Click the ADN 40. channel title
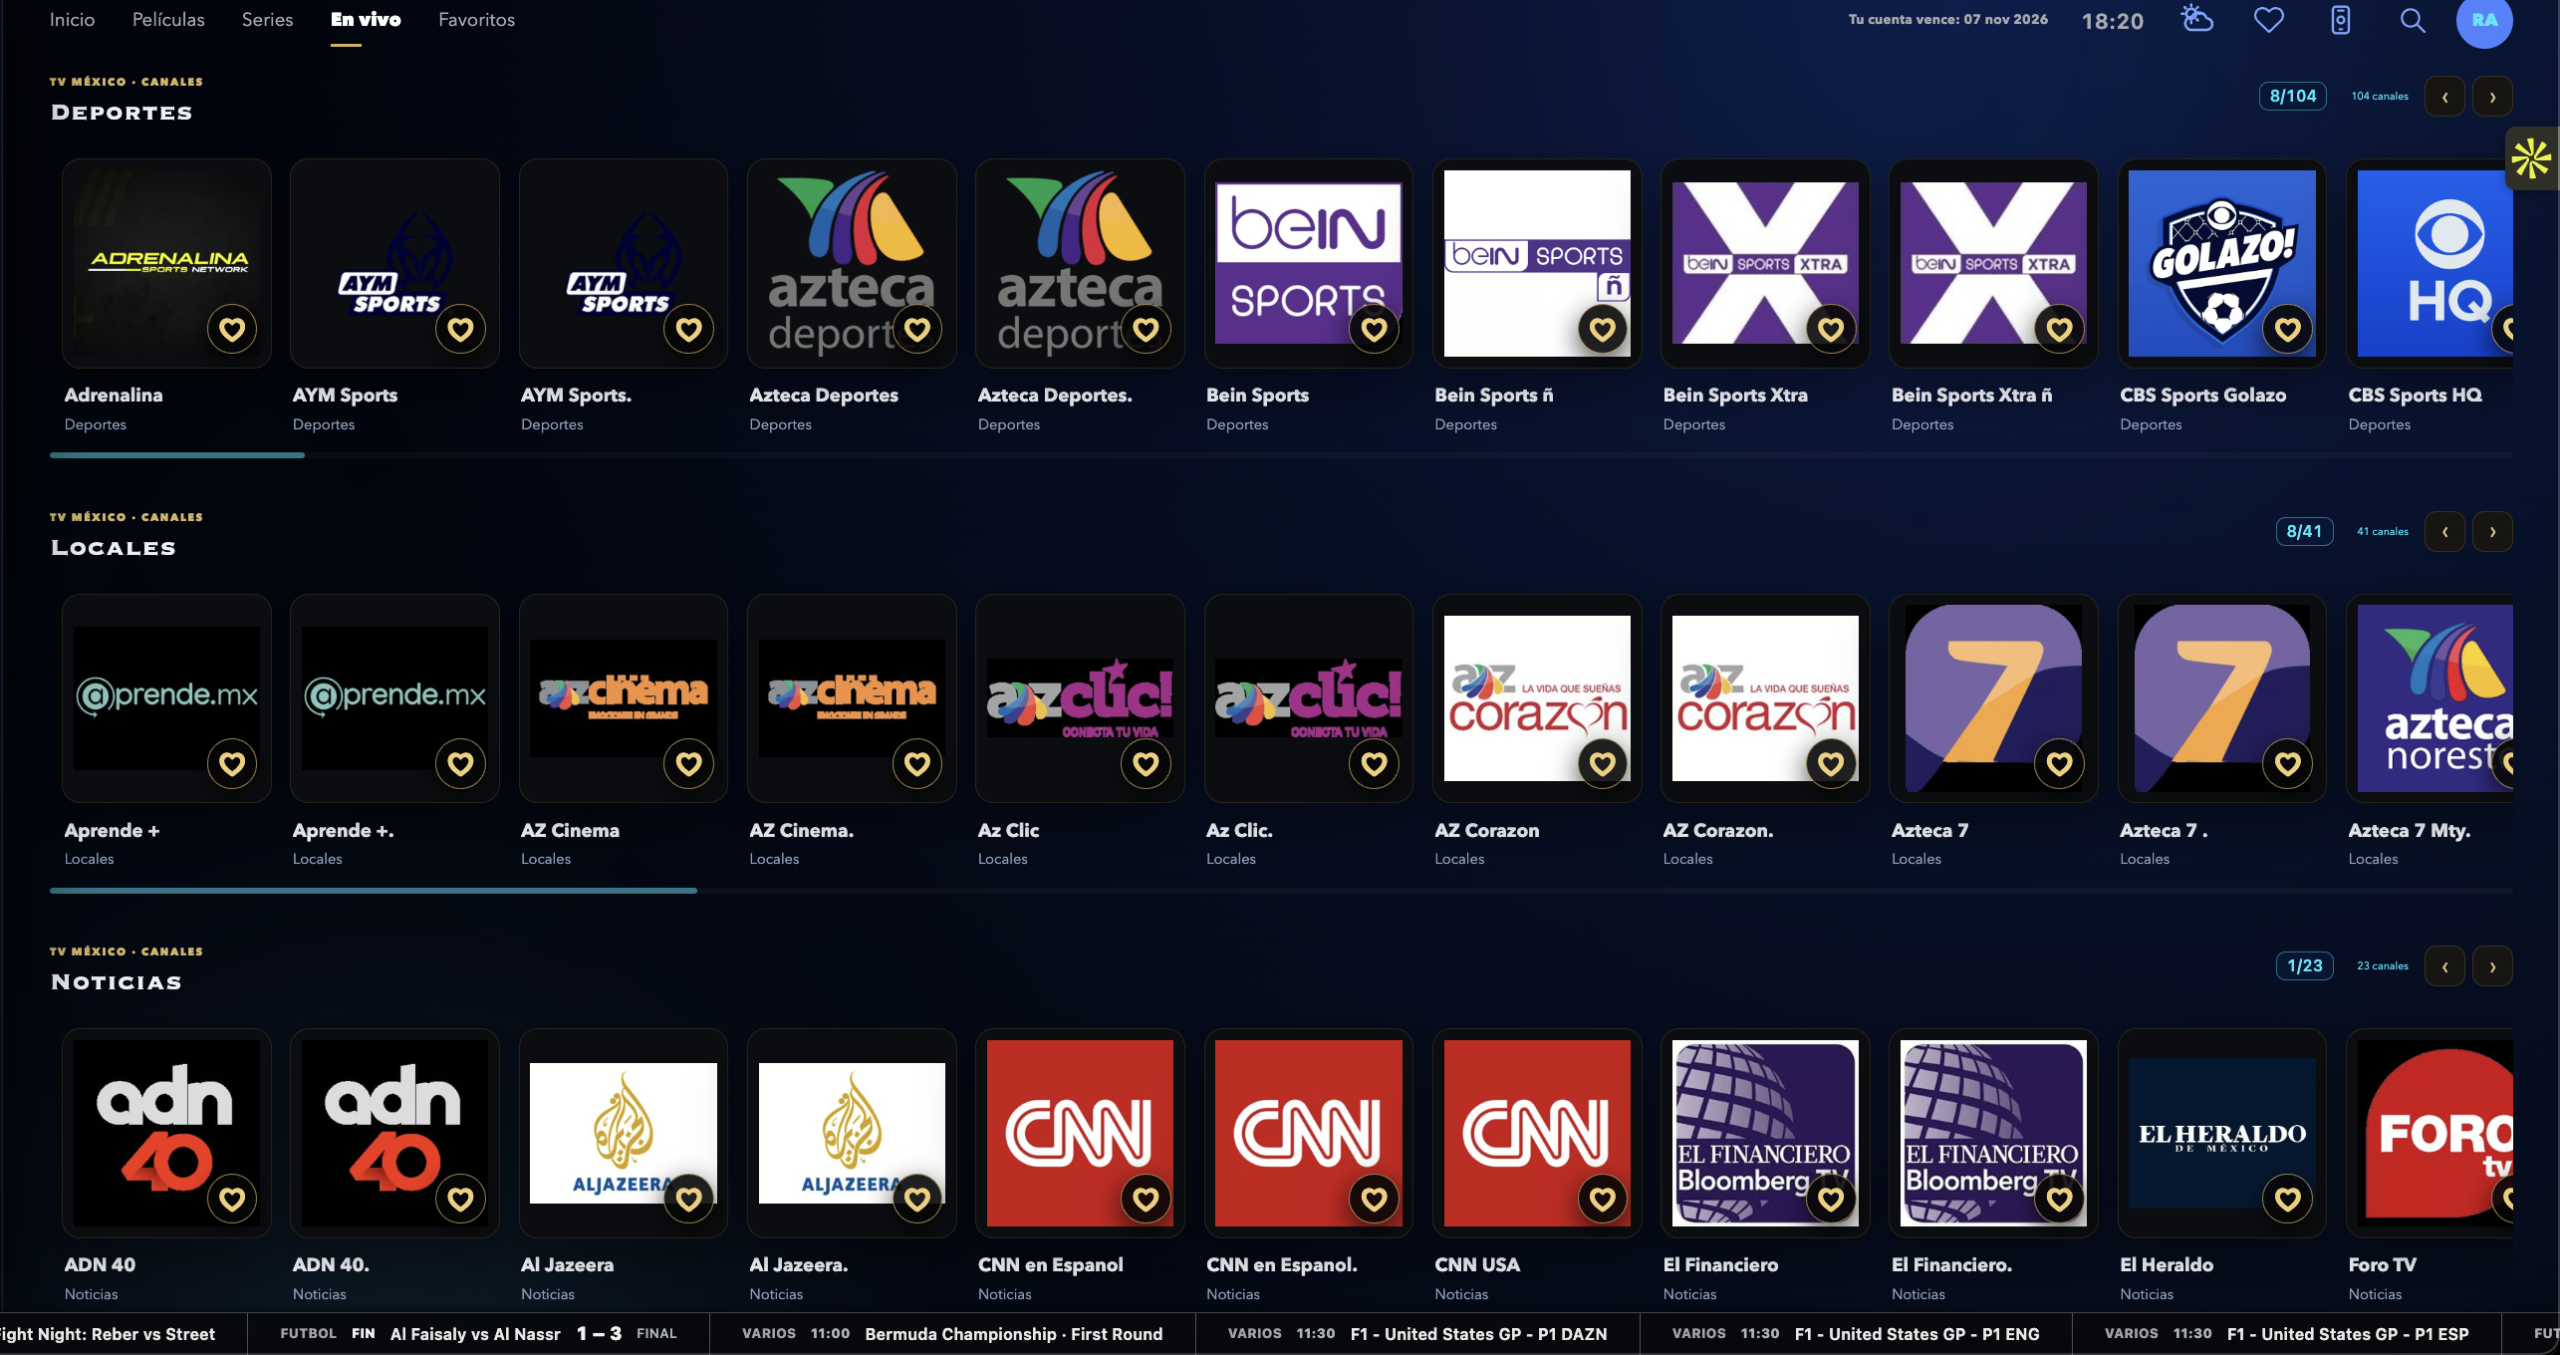This screenshot has width=2560, height=1355. (x=331, y=1265)
